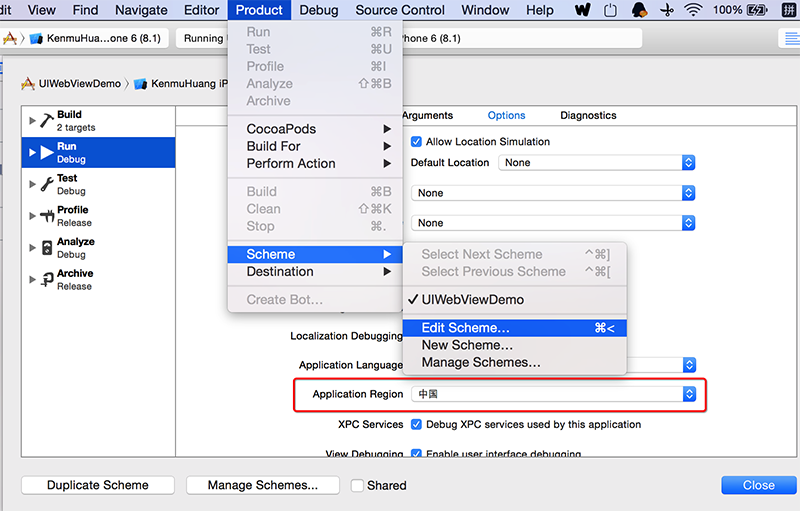Switch to the Options tab
800x511 pixels.
tap(506, 116)
